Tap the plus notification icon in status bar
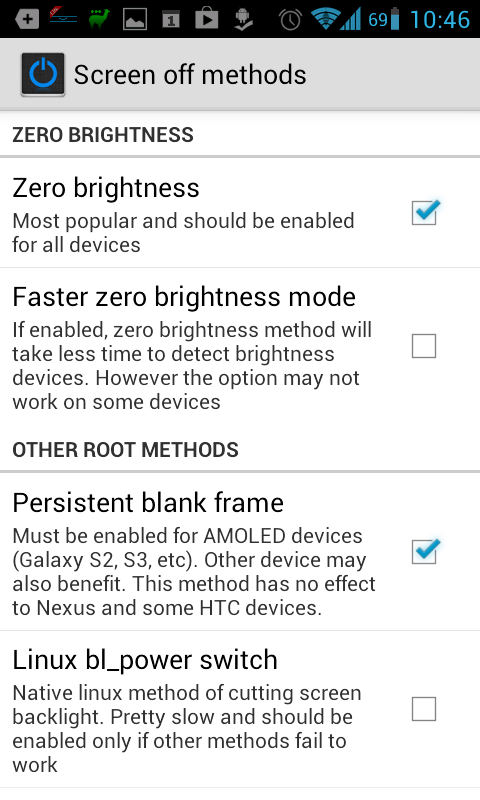The image size is (480, 800). 27,20
